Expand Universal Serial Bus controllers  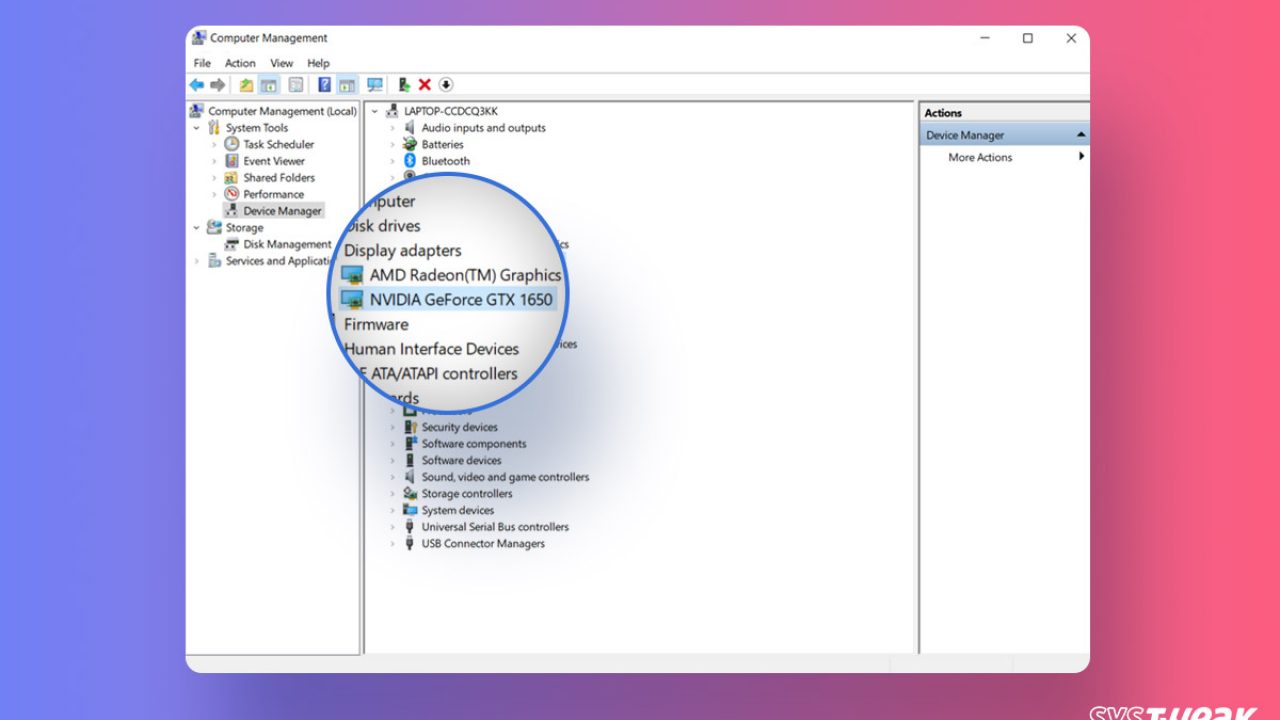click(x=393, y=527)
